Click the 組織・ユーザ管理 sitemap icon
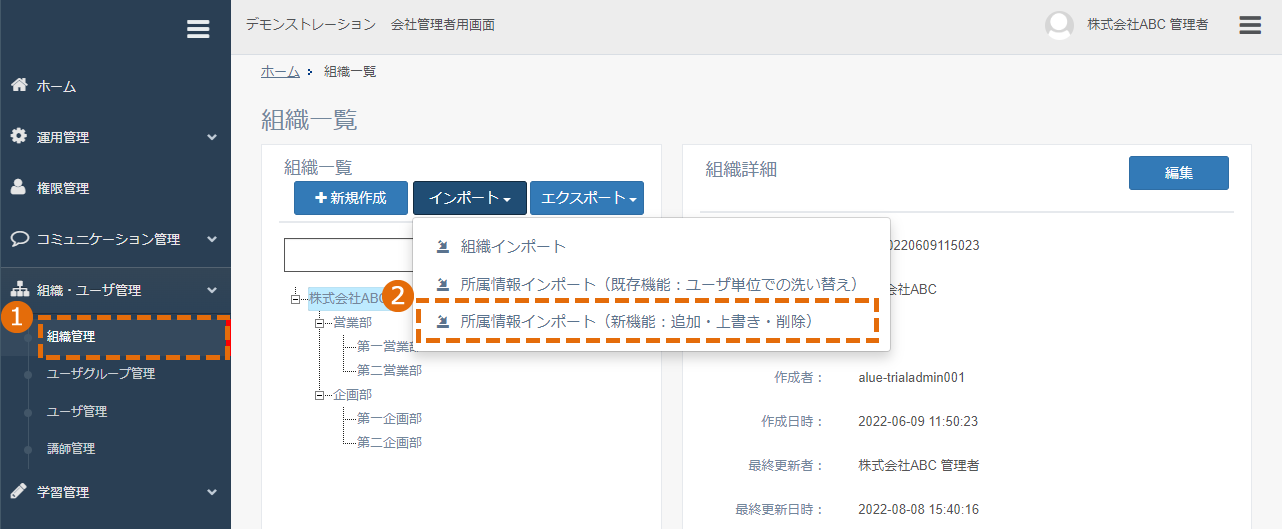This screenshot has width=1282, height=529. (x=19, y=290)
